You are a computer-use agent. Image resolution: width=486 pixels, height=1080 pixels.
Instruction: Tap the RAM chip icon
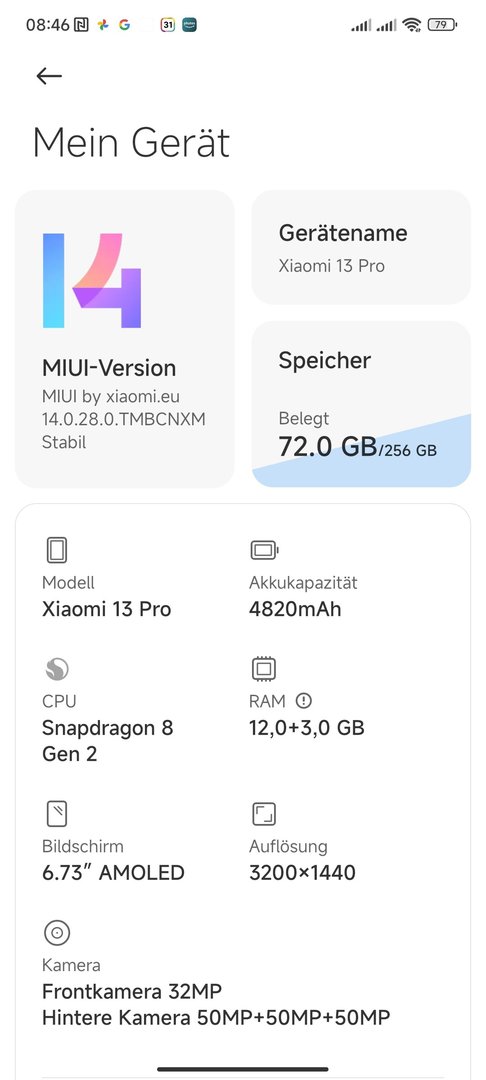(264, 669)
